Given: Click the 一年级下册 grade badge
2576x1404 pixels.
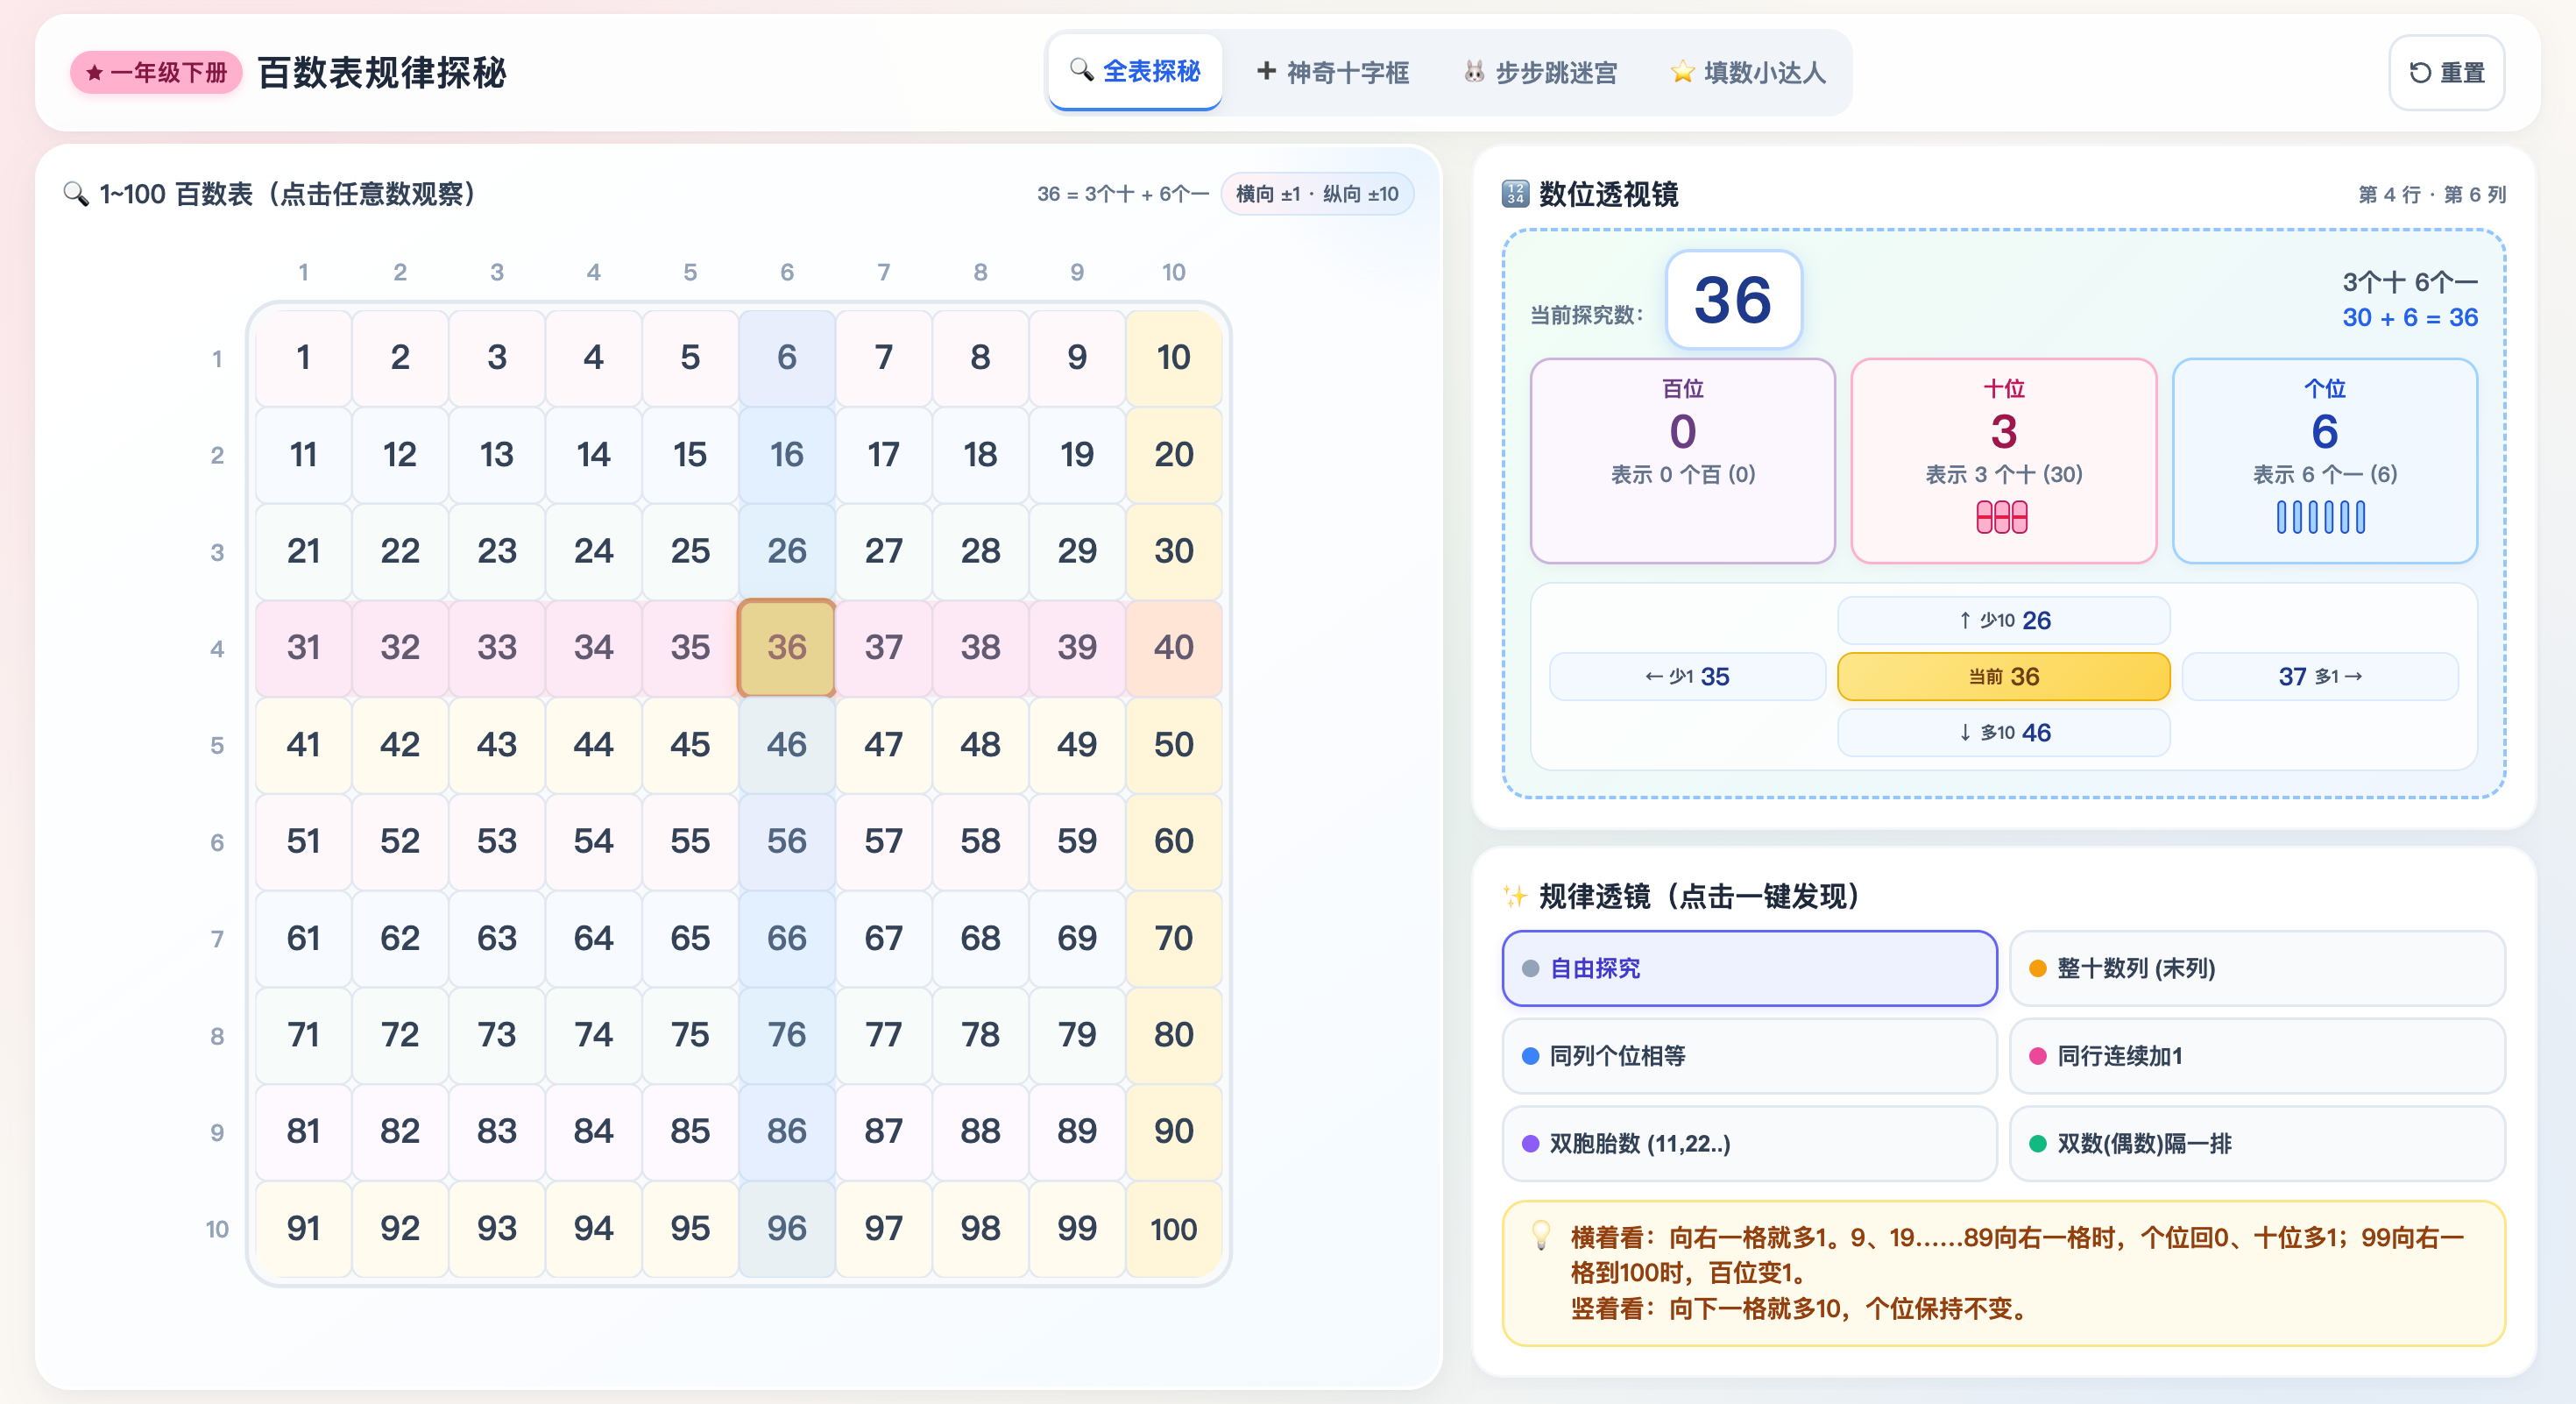Looking at the screenshot, I should coord(156,73).
